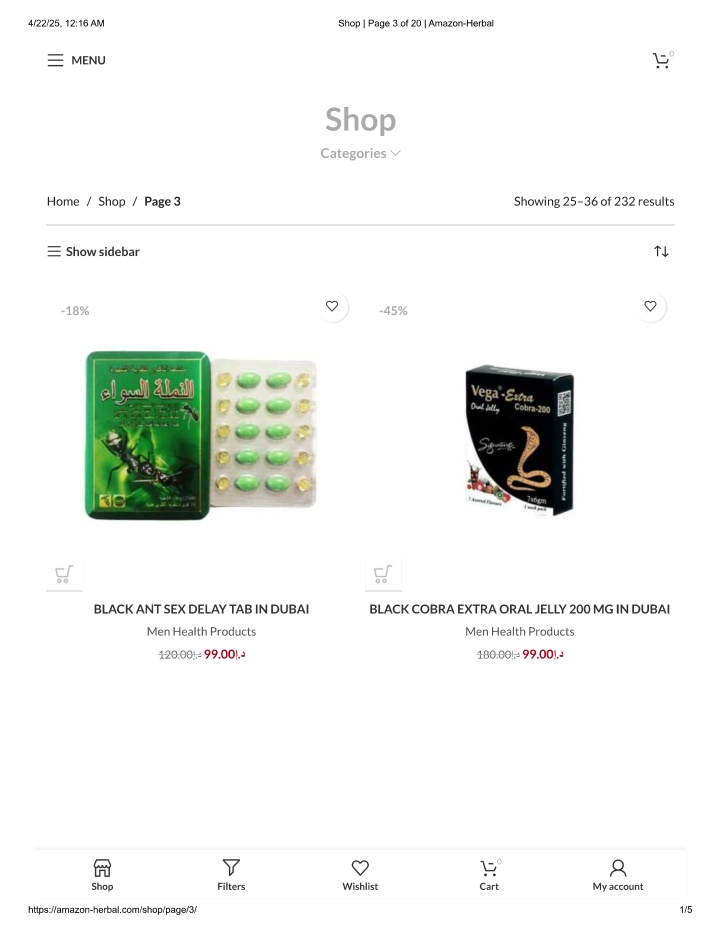720x931 pixels.
Task: Open Wishlist in bottom navigation bar
Action: [360, 875]
